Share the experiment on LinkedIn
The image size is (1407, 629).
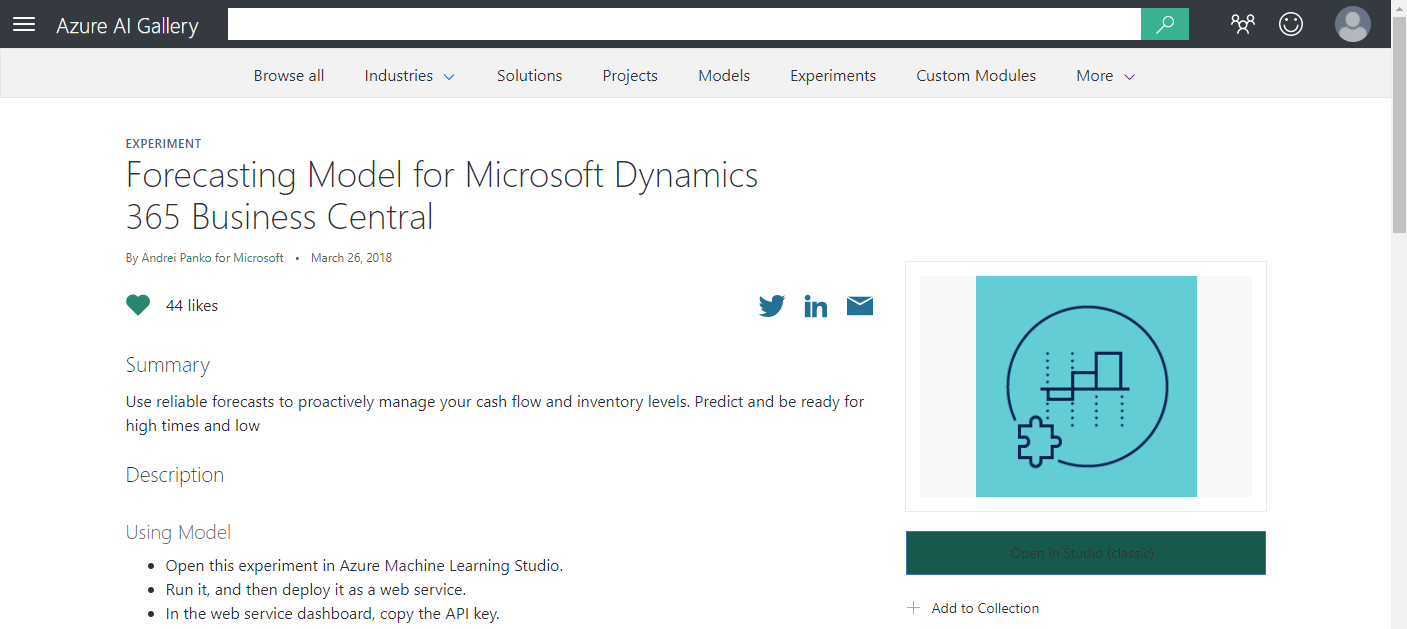pos(816,306)
